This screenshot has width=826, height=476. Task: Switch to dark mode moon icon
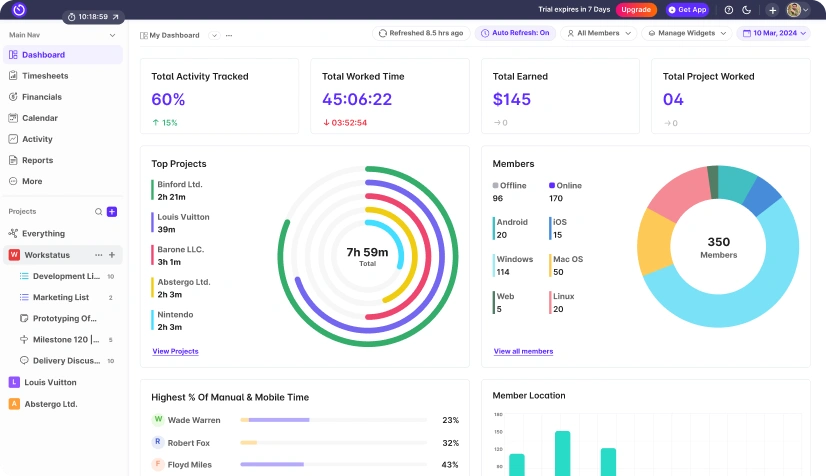click(x=746, y=10)
